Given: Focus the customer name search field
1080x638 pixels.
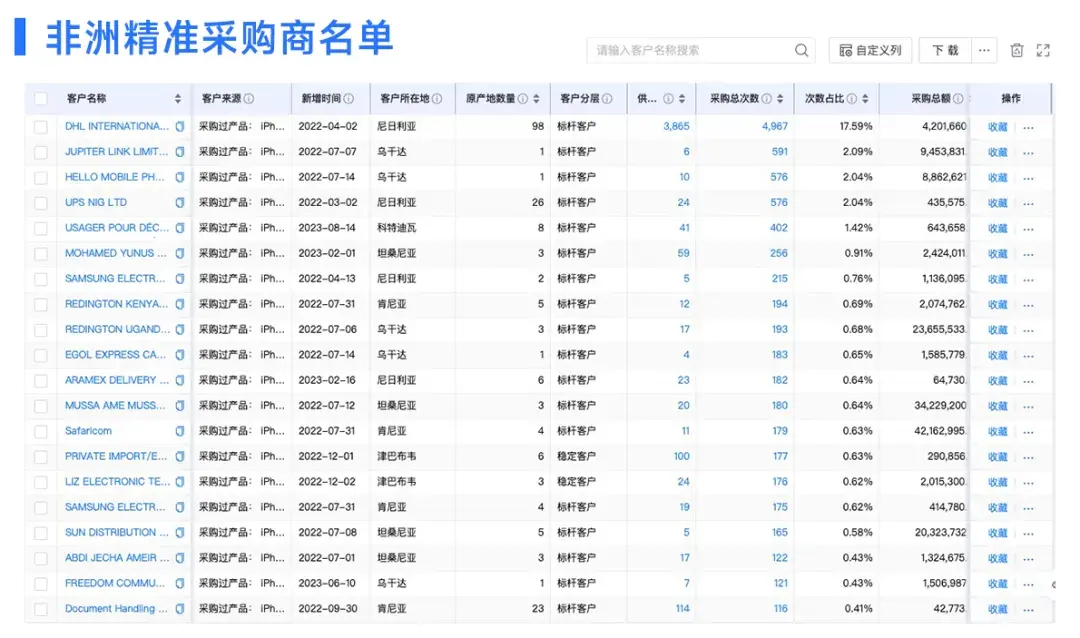Looking at the screenshot, I should [x=692, y=50].
